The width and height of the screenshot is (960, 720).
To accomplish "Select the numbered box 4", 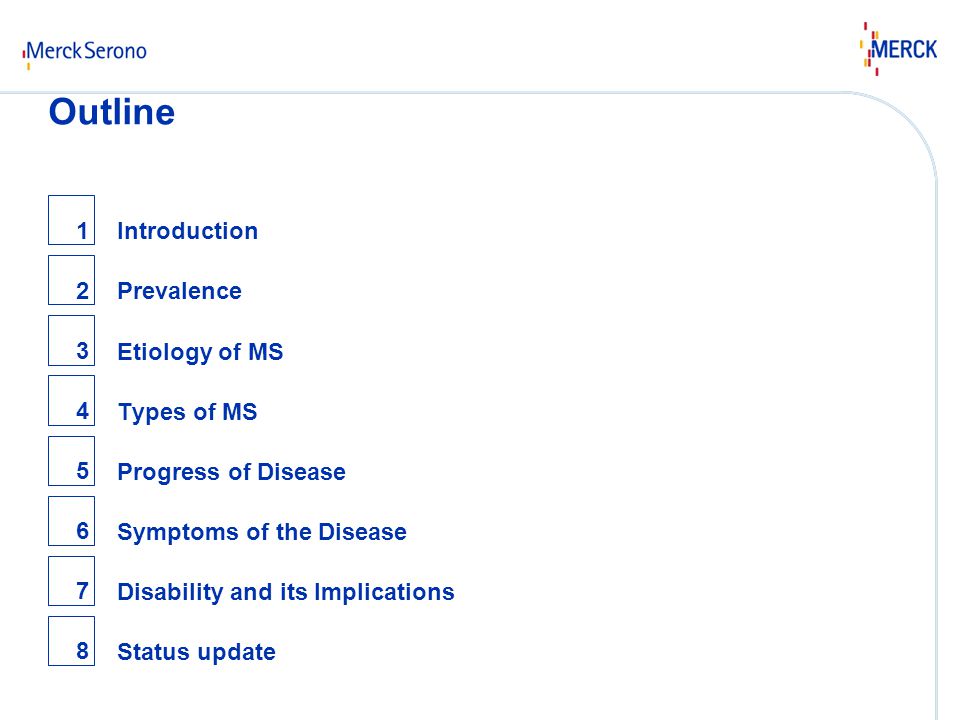I will click(72, 400).
